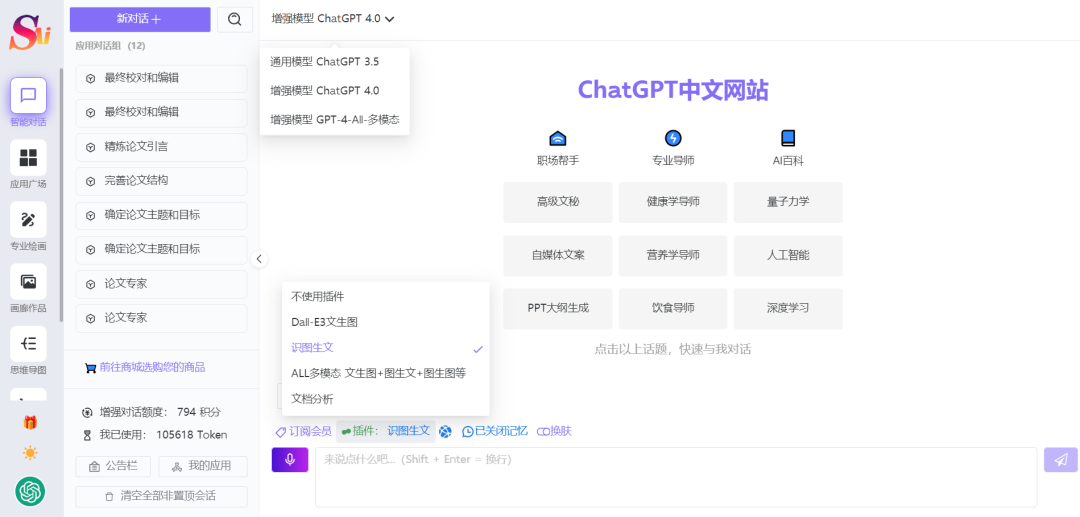Screen dimensions: 1080x517
Task: Open the 画廊作品 gallery icon
Action: pos(28,282)
